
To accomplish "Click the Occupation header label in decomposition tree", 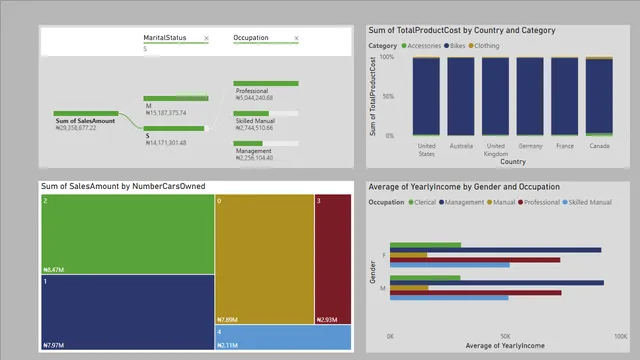I will click(x=251, y=38).
